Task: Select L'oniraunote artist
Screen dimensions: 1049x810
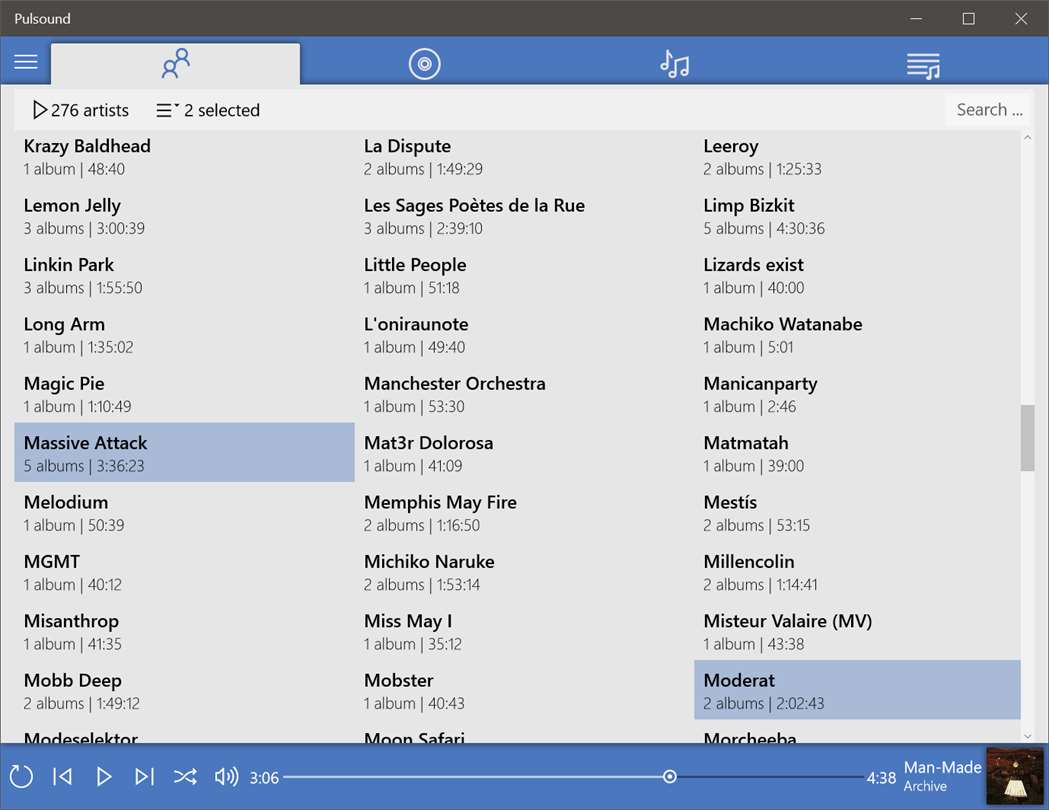Action: coord(524,334)
